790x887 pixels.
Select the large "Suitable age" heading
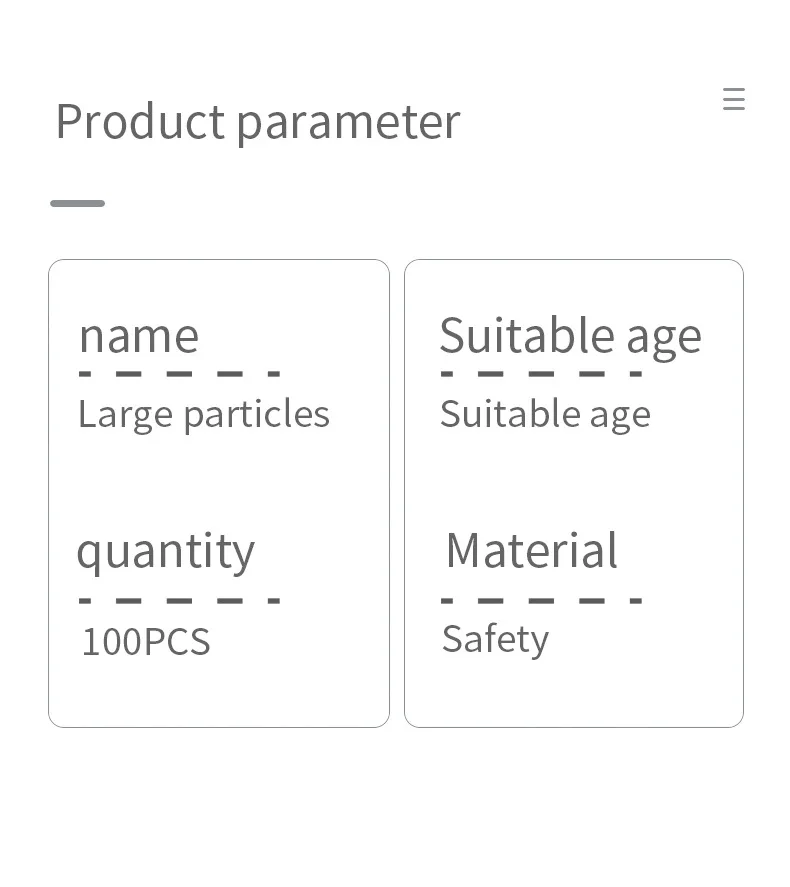(570, 335)
